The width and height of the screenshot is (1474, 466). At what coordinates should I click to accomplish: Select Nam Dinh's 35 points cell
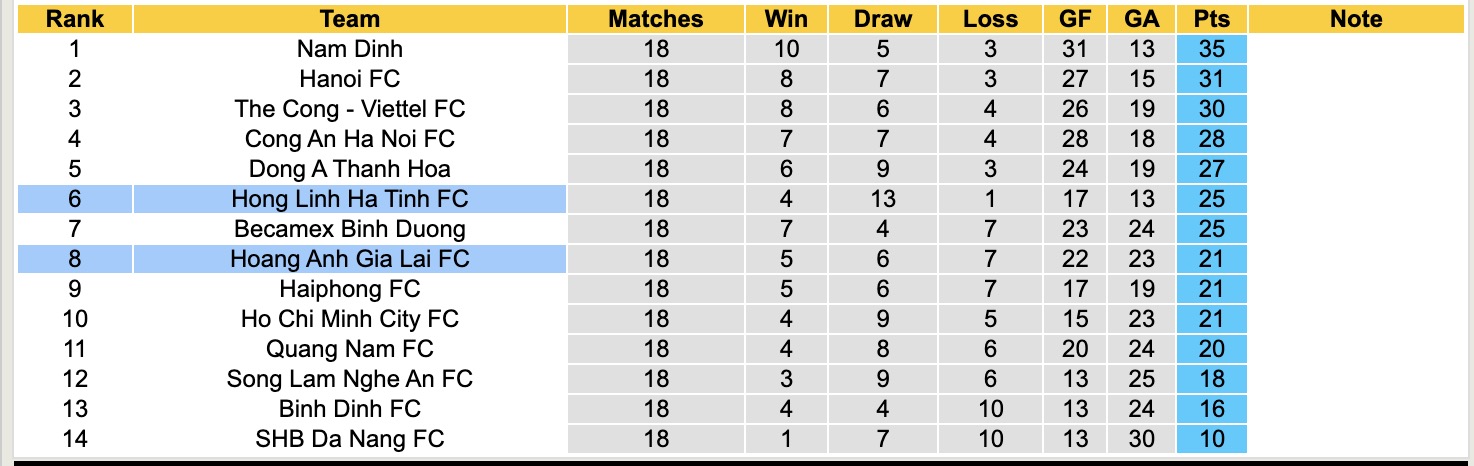point(1211,49)
